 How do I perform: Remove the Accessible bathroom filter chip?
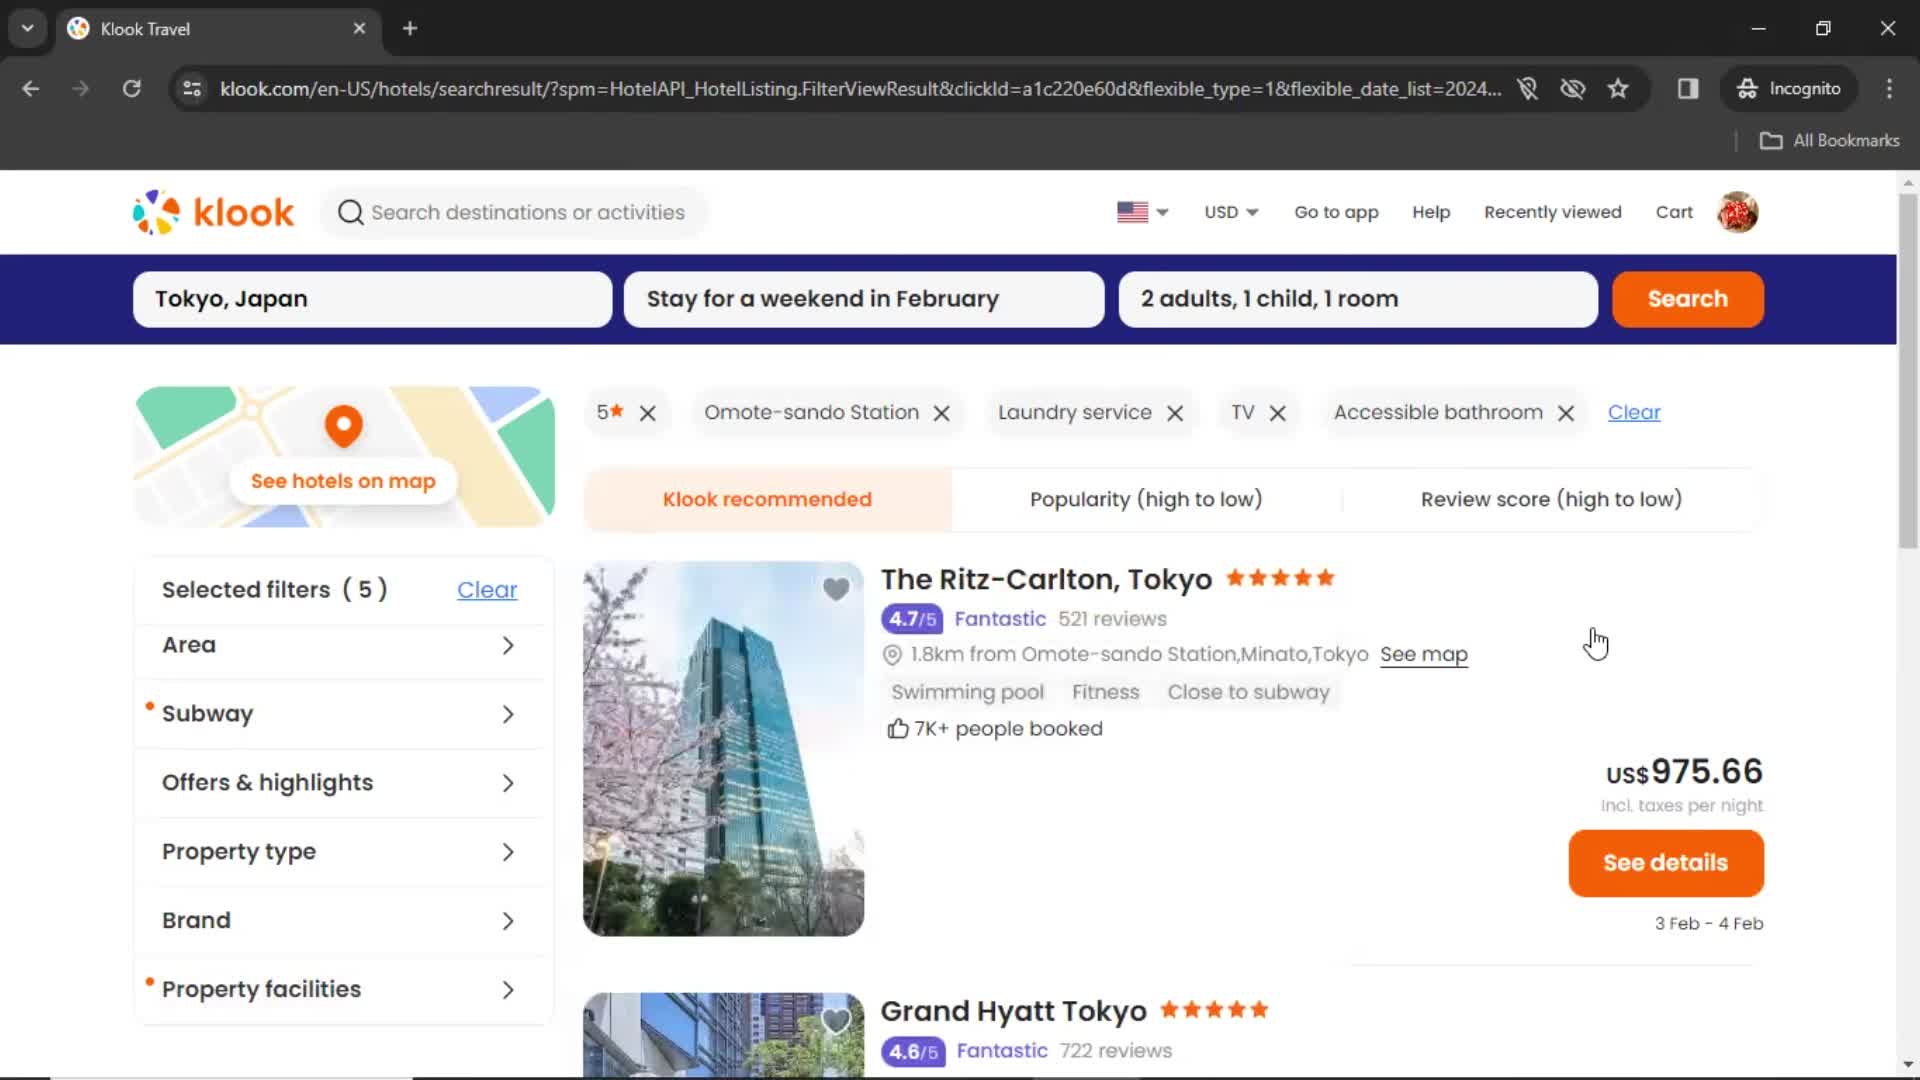(x=1566, y=413)
